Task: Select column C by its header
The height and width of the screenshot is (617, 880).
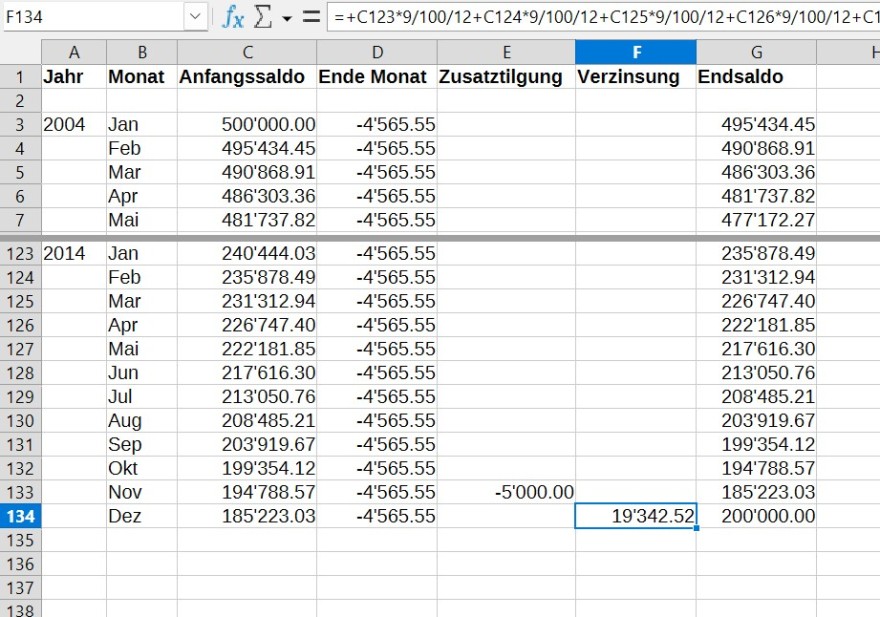Action: pyautogui.click(x=246, y=52)
